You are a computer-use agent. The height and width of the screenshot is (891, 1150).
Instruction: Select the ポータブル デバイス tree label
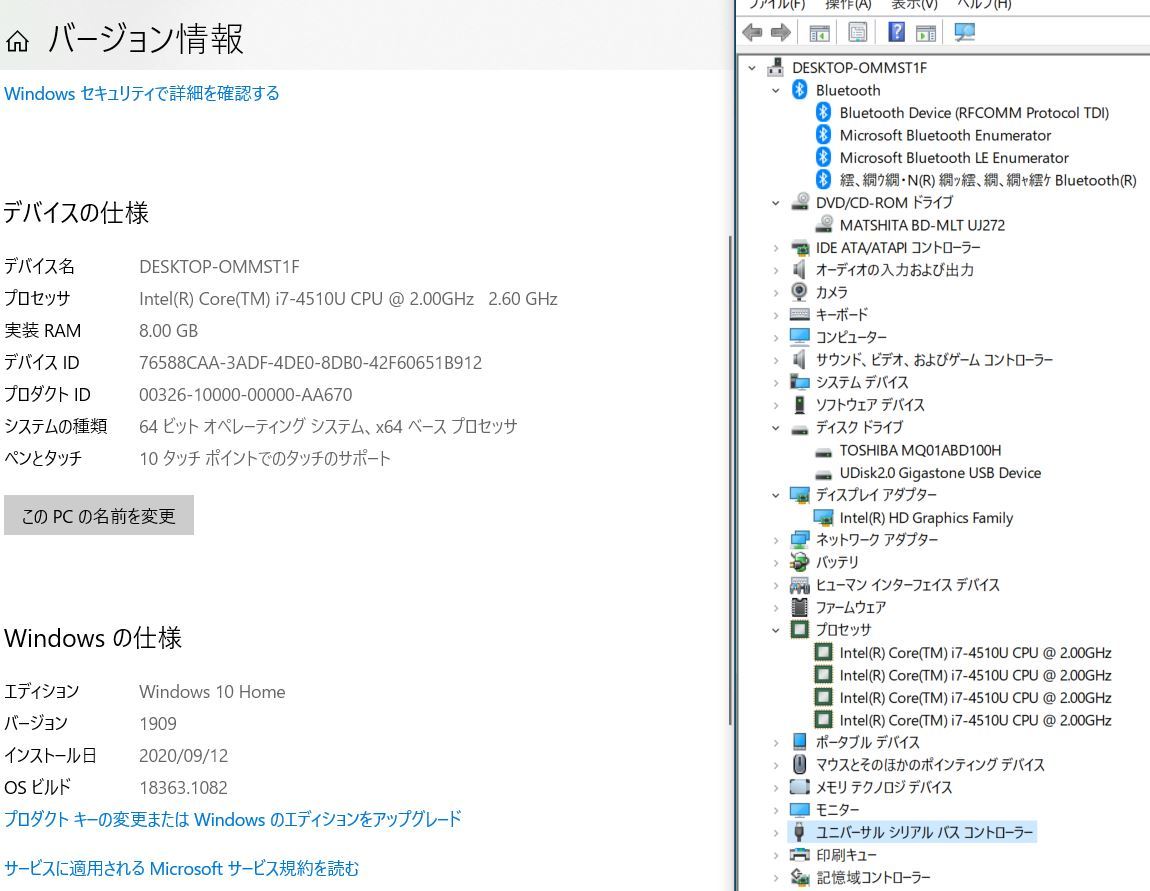pyautogui.click(x=868, y=742)
